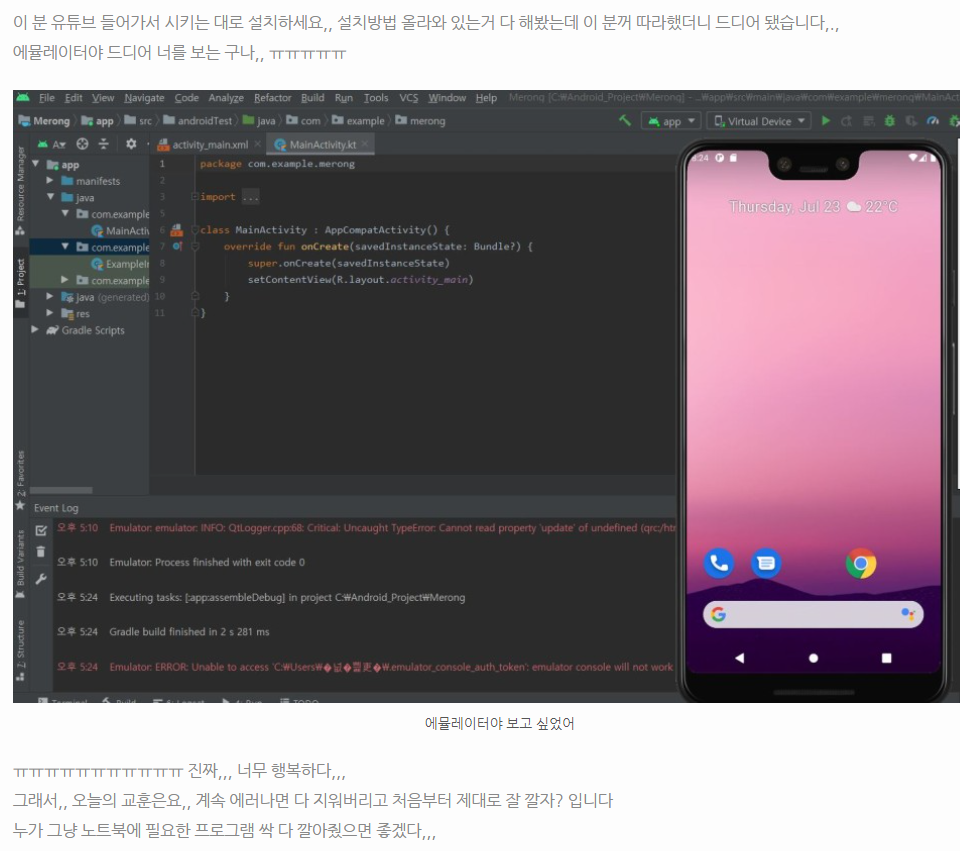Open Project panel gear settings
The height and width of the screenshot is (851, 960).
point(131,144)
